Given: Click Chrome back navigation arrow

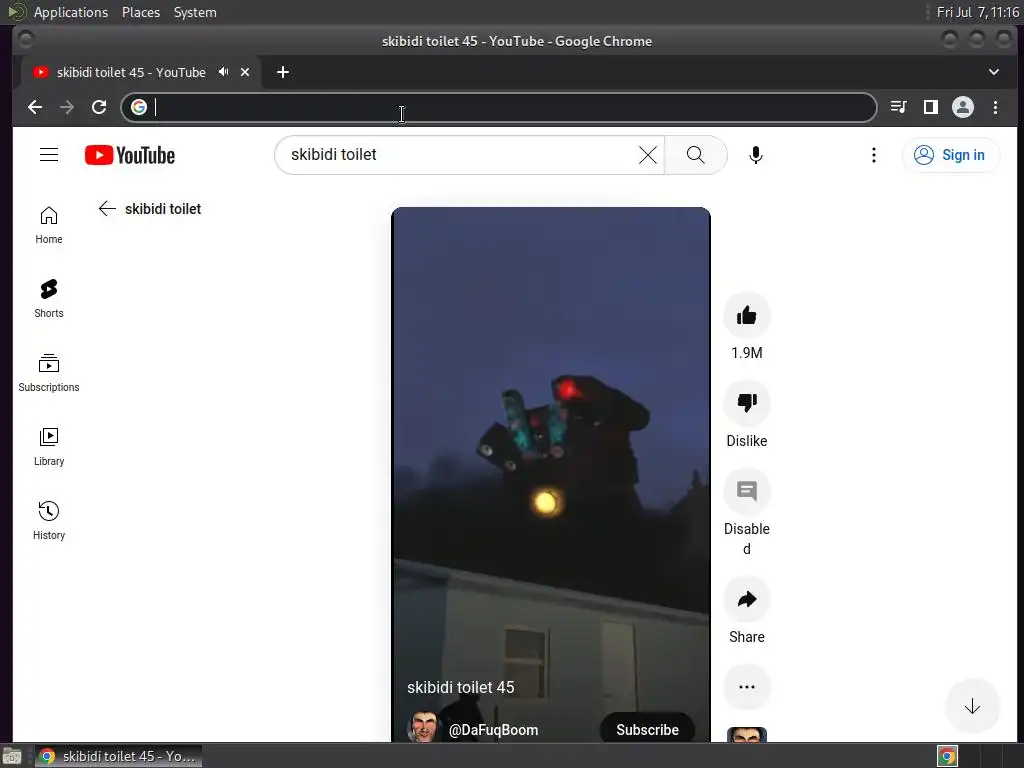Looking at the screenshot, I should tap(35, 107).
